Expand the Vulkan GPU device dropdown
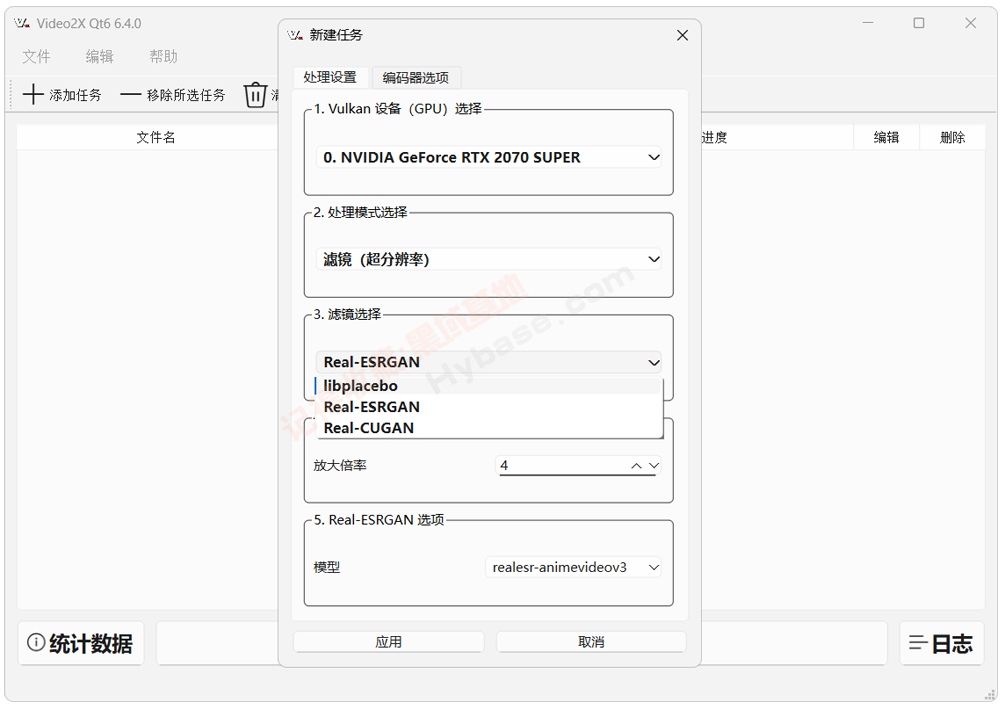Image resolution: width=1002 pixels, height=707 pixels. click(x=654, y=157)
